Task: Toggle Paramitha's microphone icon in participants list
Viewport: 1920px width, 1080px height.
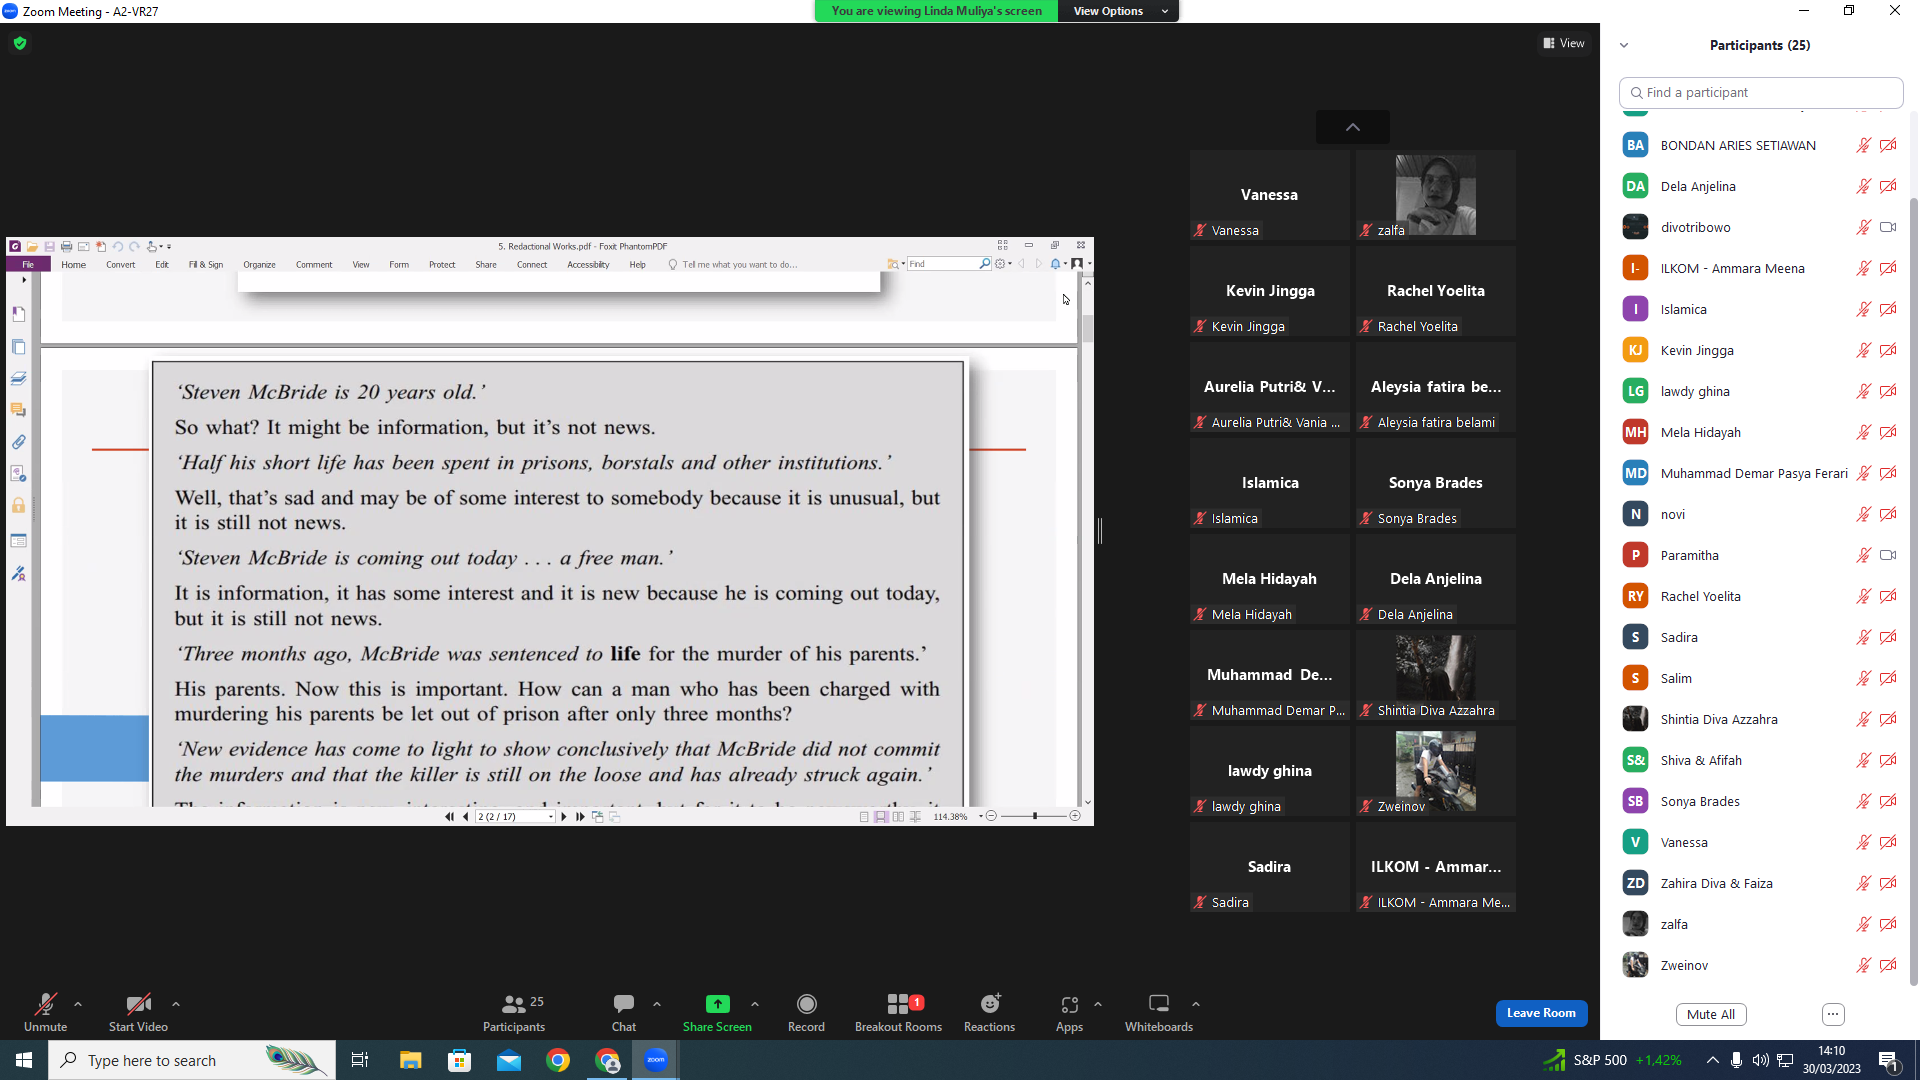Action: [1864, 555]
